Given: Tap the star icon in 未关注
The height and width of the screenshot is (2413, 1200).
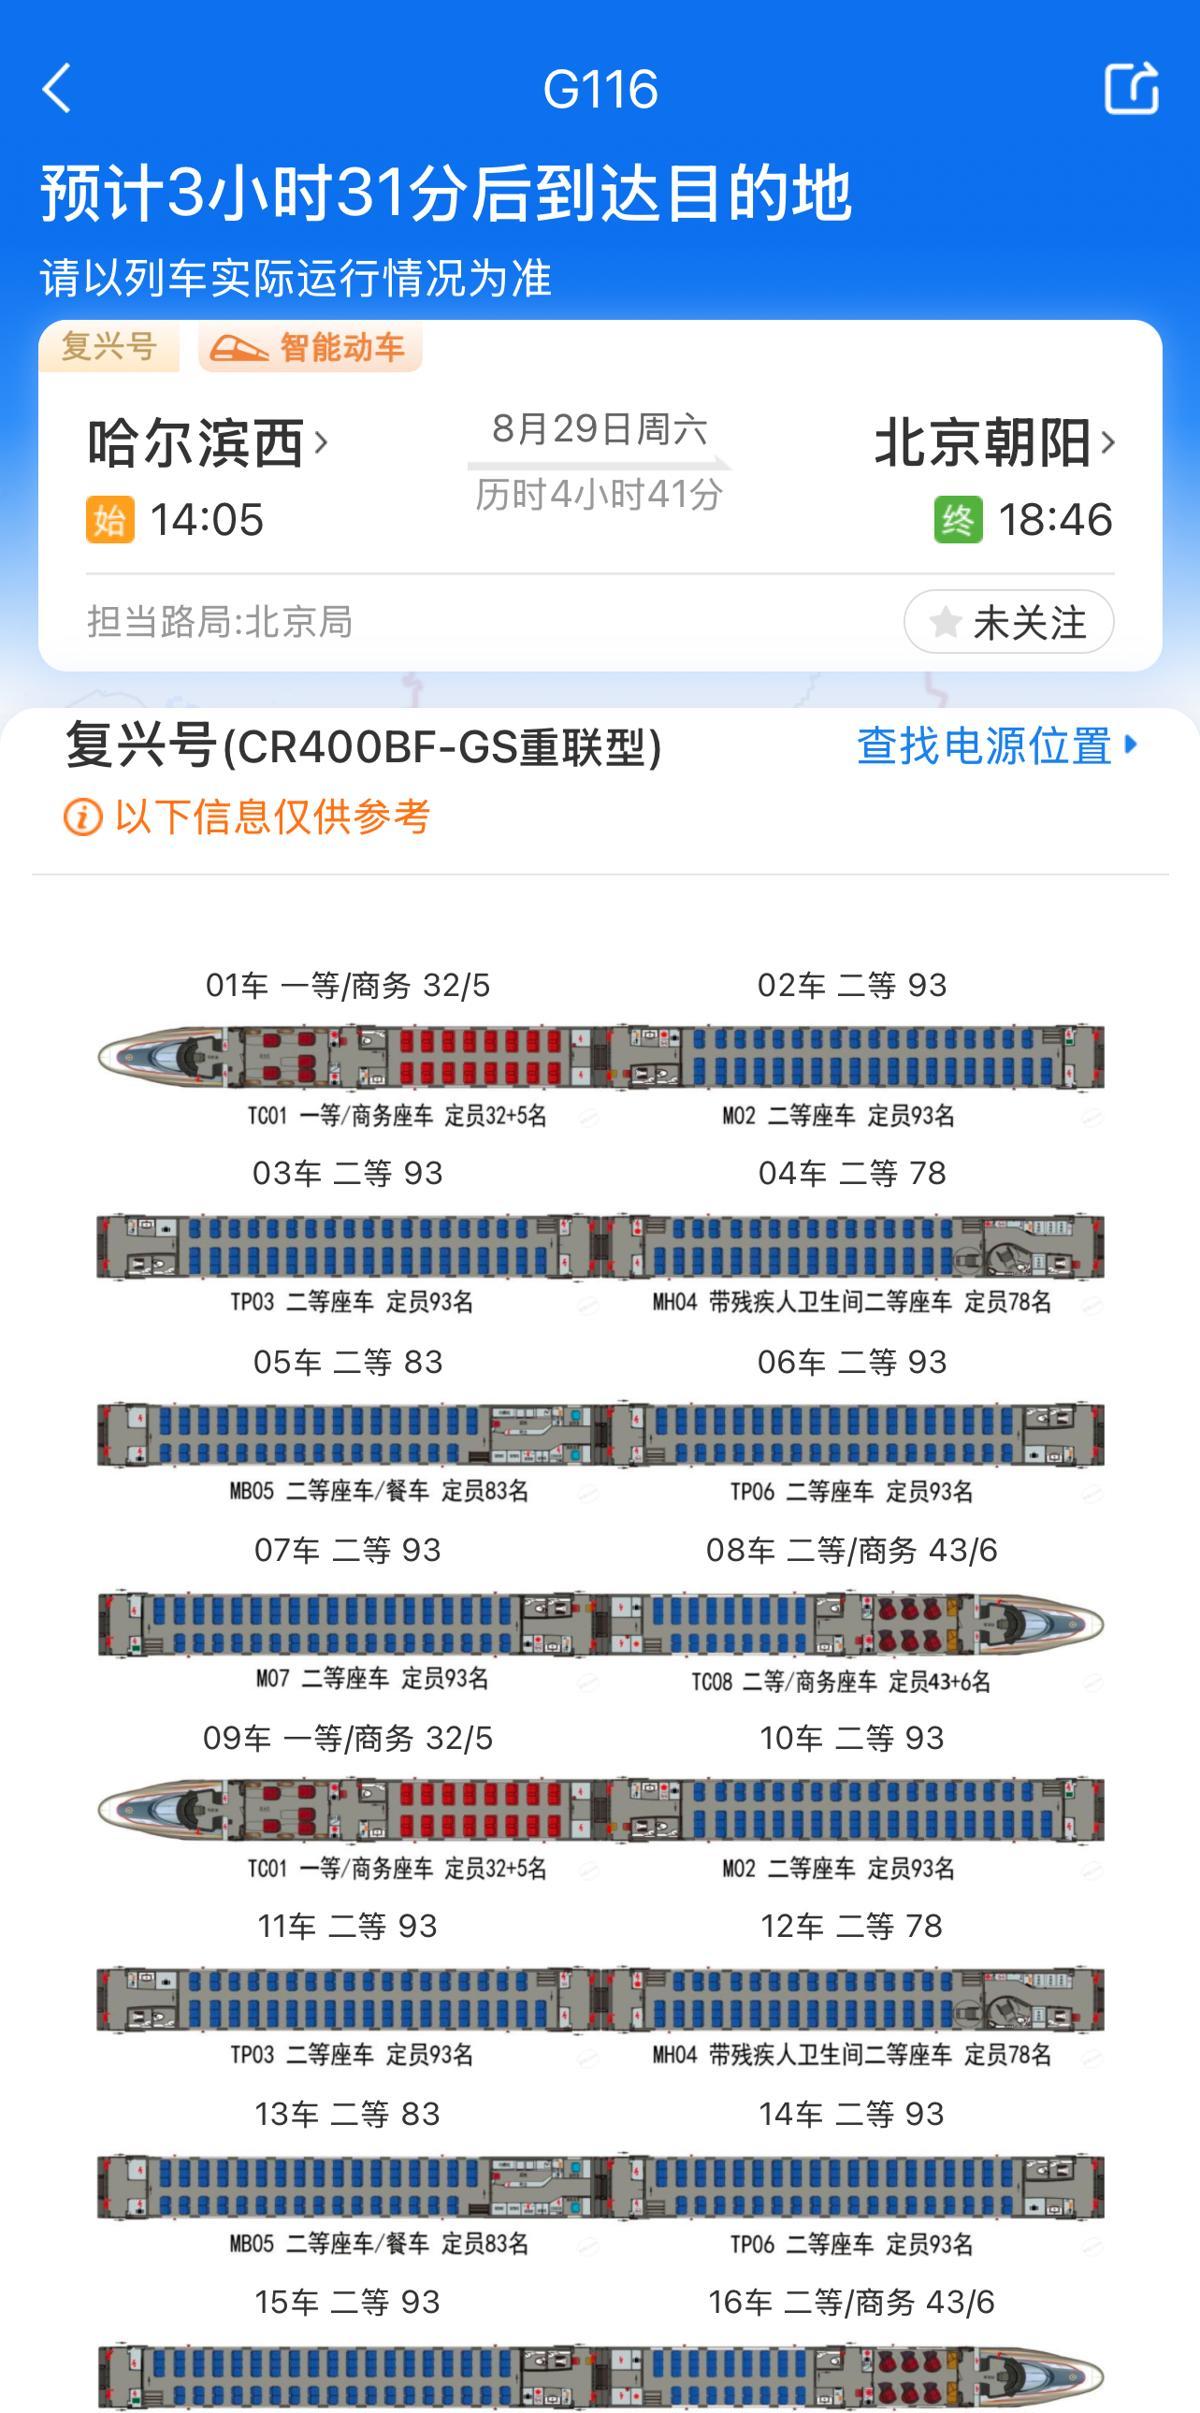Looking at the screenshot, I should (x=945, y=623).
